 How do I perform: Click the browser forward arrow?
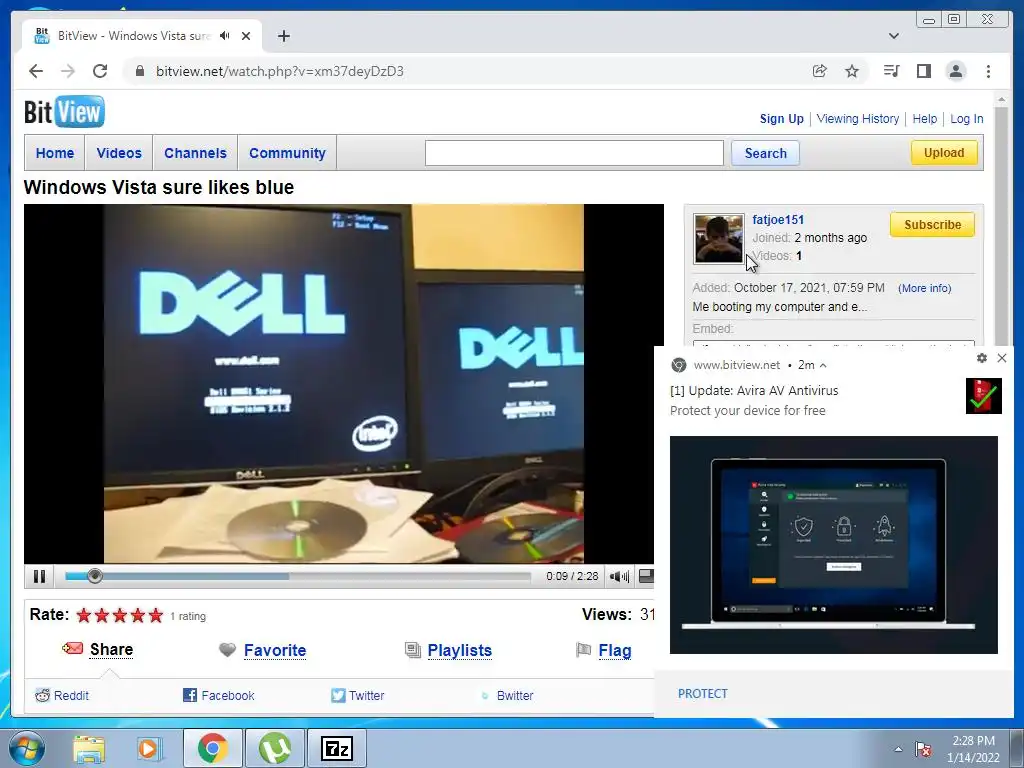click(x=68, y=71)
